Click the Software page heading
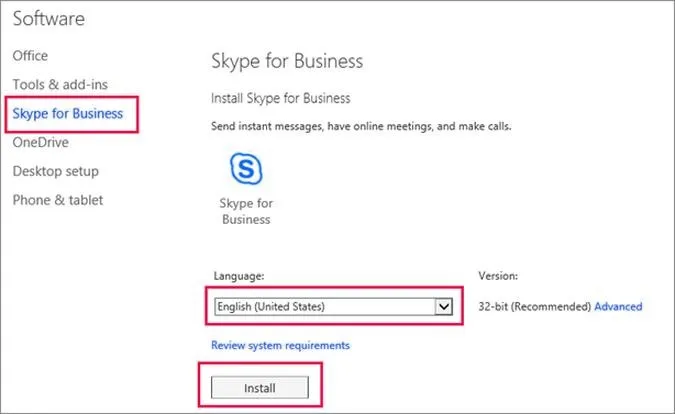 [49, 19]
